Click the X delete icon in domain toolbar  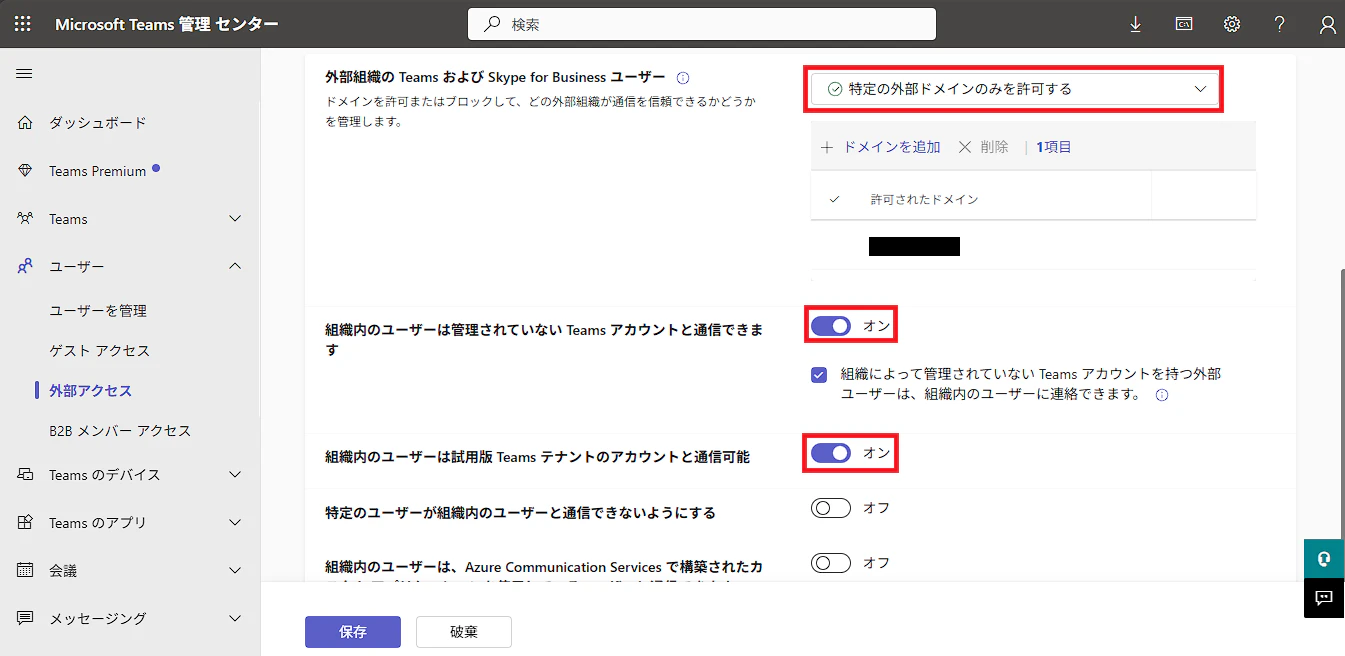click(x=965, y=147)
